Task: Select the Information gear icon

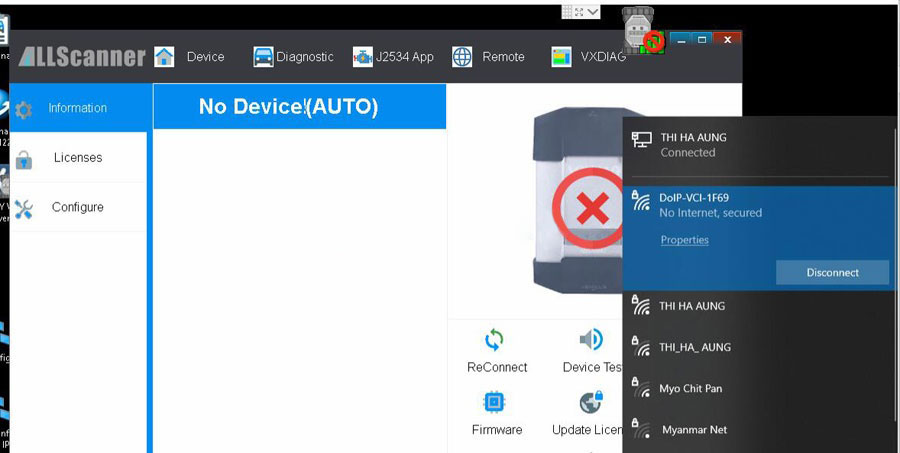Action: (x=24, y=109)
